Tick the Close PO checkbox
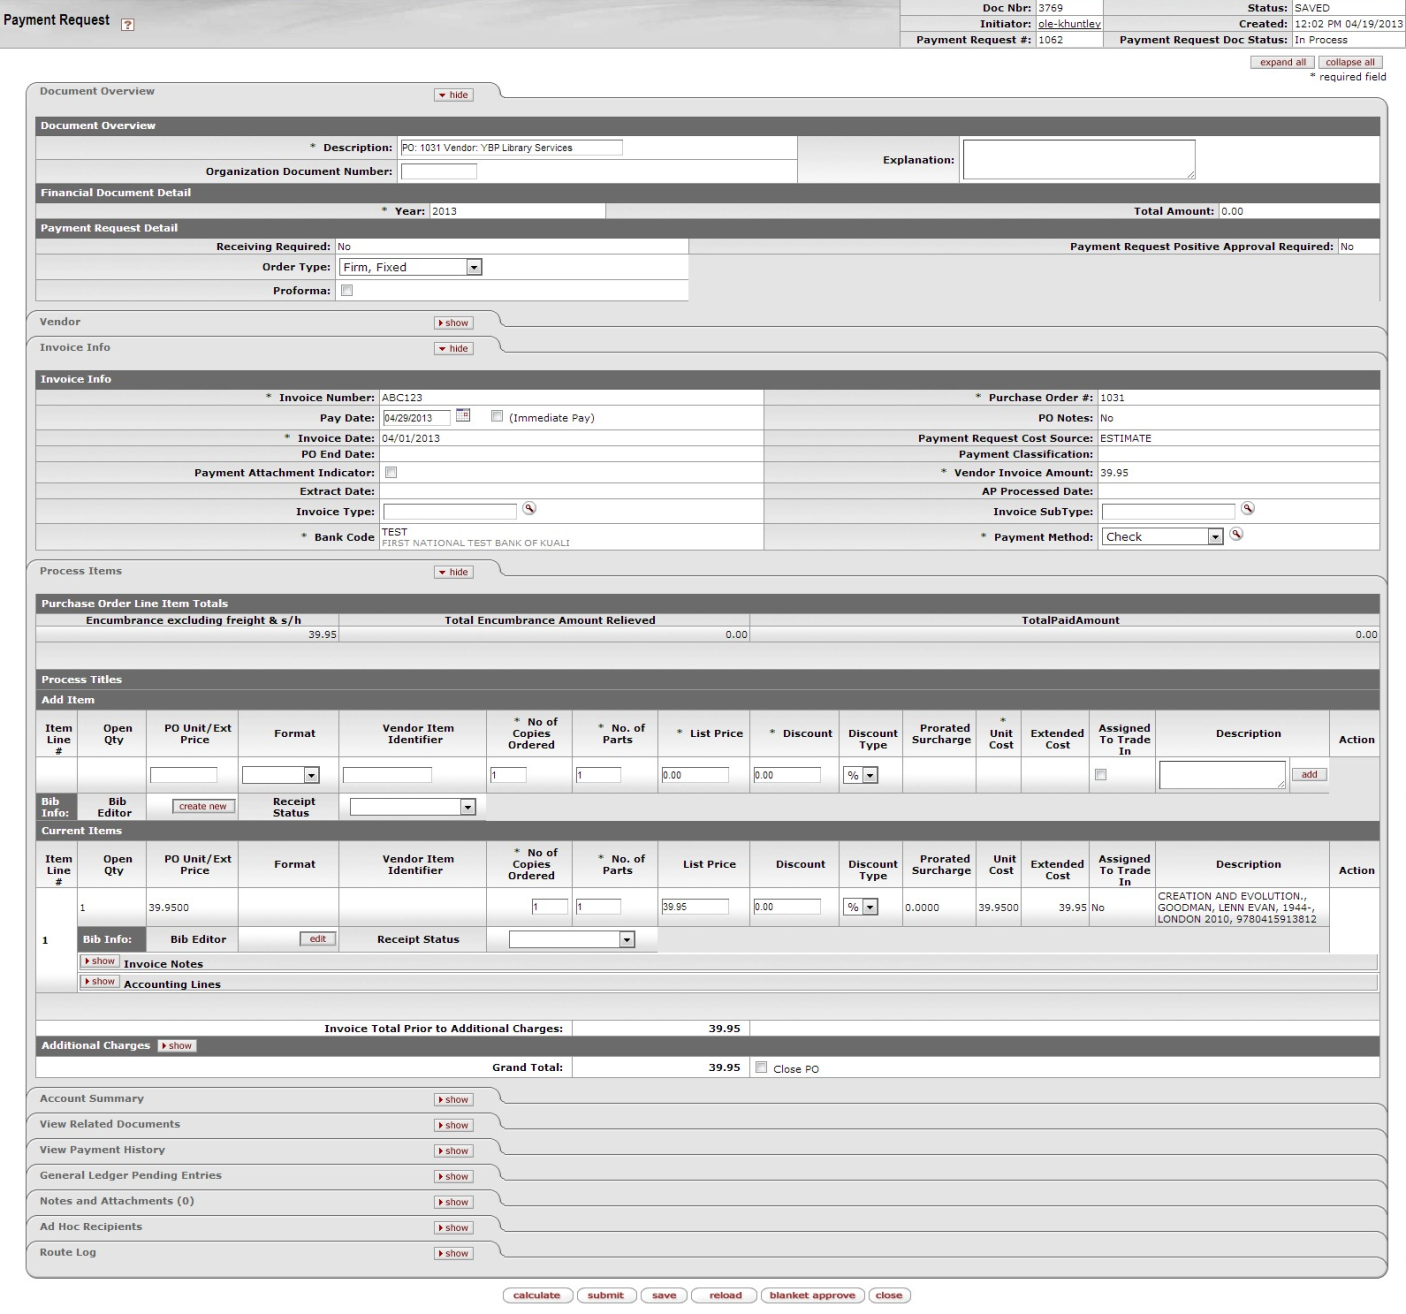Viewport: 1406px width, 1314px height. pyautogui.click(x=762, y=1068)
